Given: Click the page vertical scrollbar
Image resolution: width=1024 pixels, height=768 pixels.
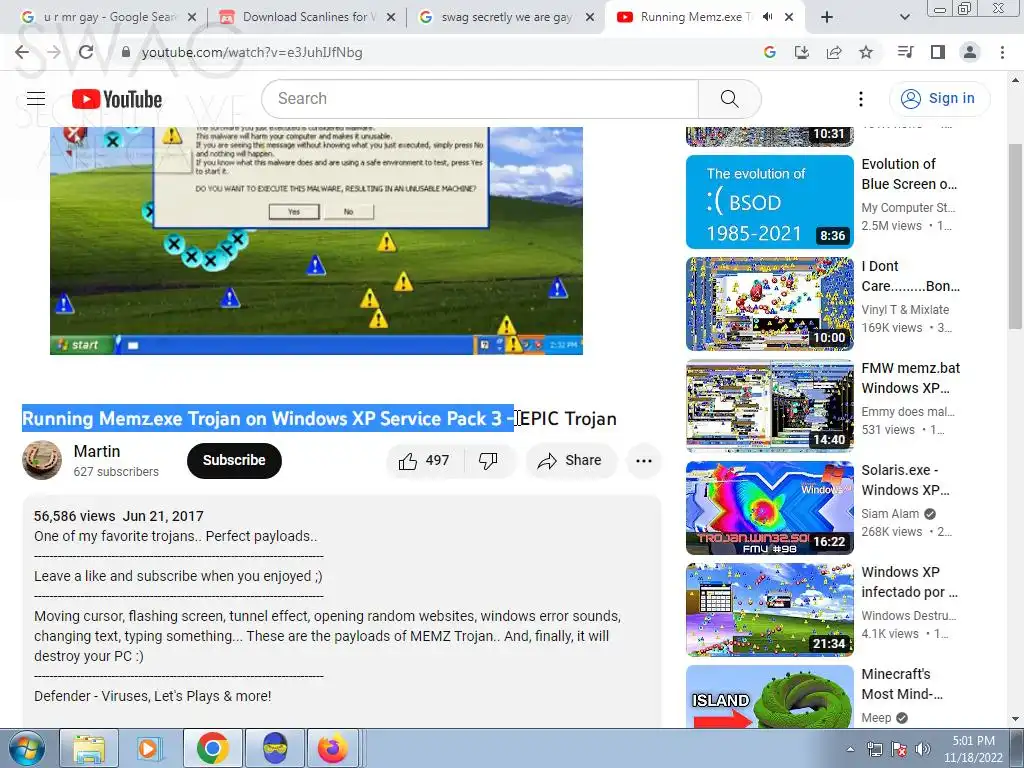Looking at the screenshot, I should pyautogui.click(x=1016, y=236).
